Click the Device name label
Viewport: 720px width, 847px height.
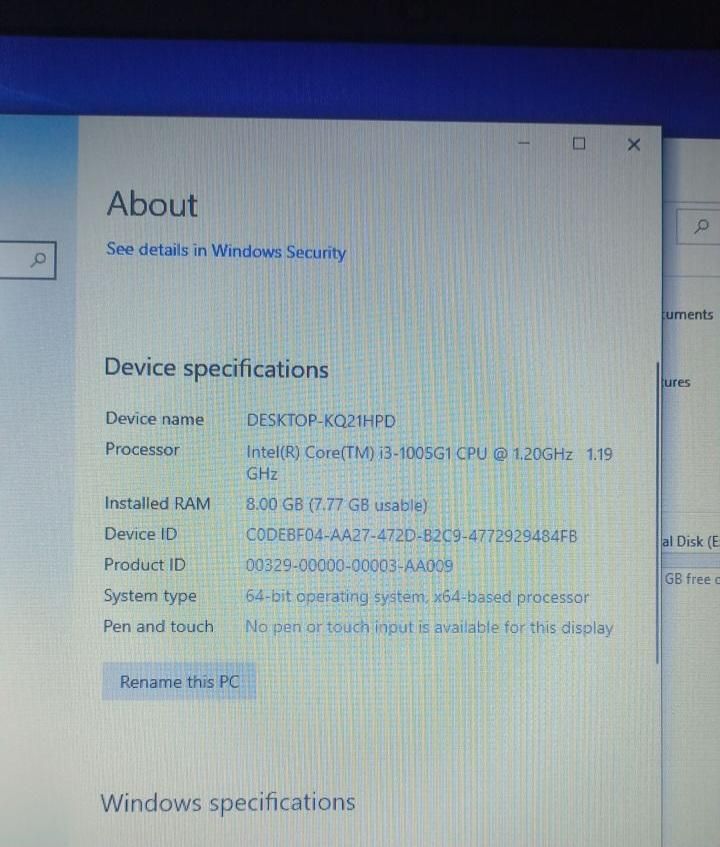click(154, 419)
